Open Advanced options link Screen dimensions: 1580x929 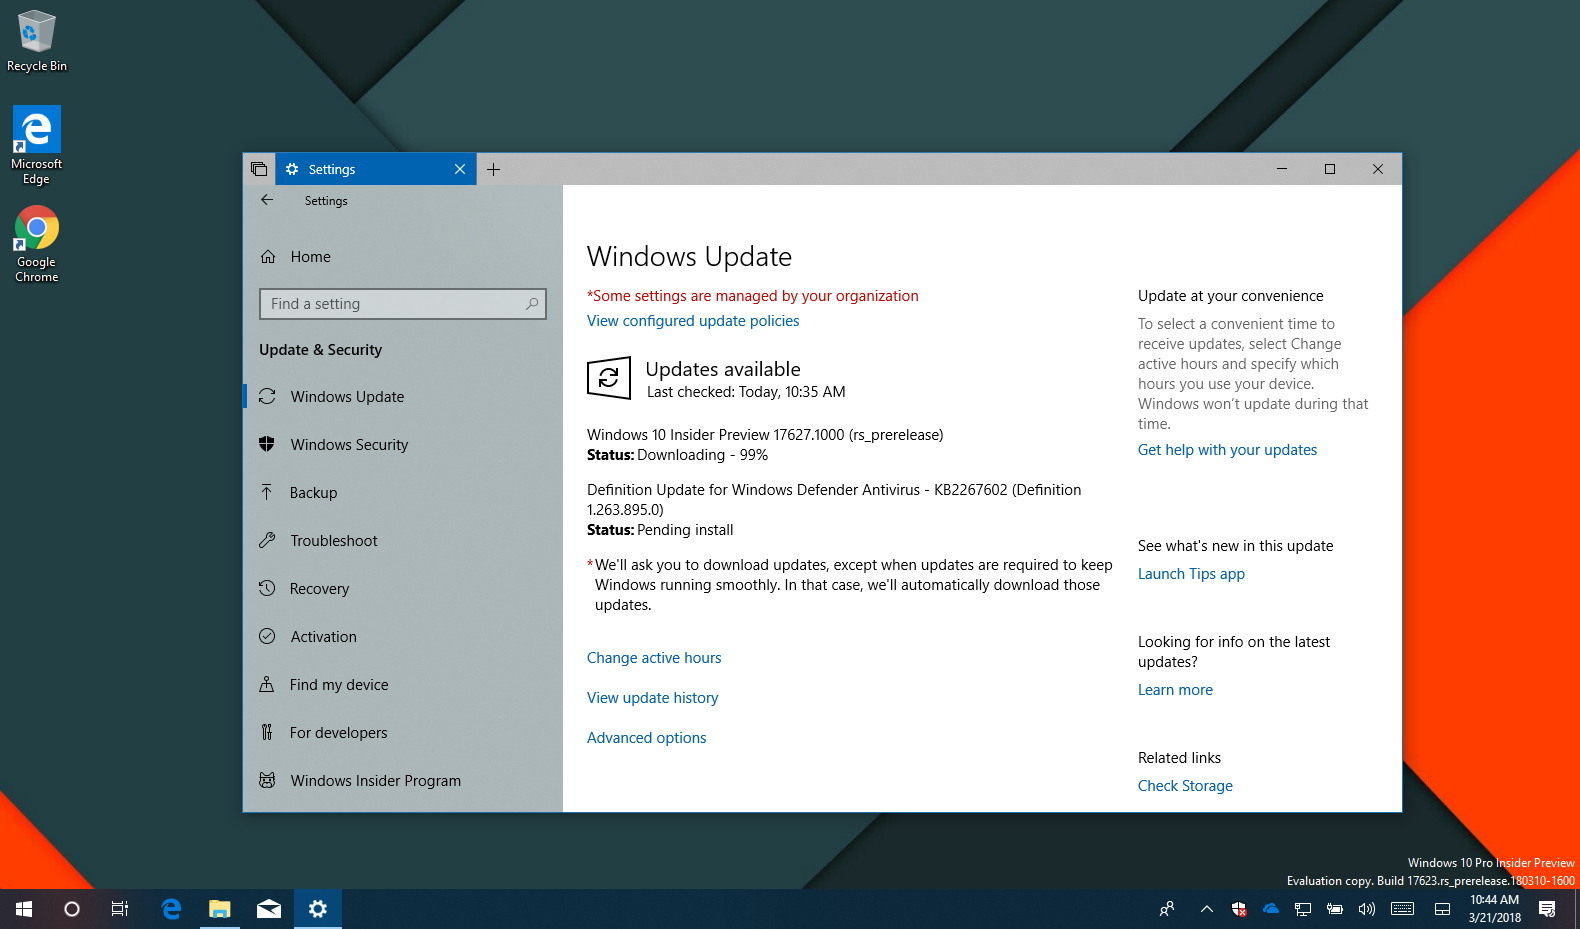(647, 738)
